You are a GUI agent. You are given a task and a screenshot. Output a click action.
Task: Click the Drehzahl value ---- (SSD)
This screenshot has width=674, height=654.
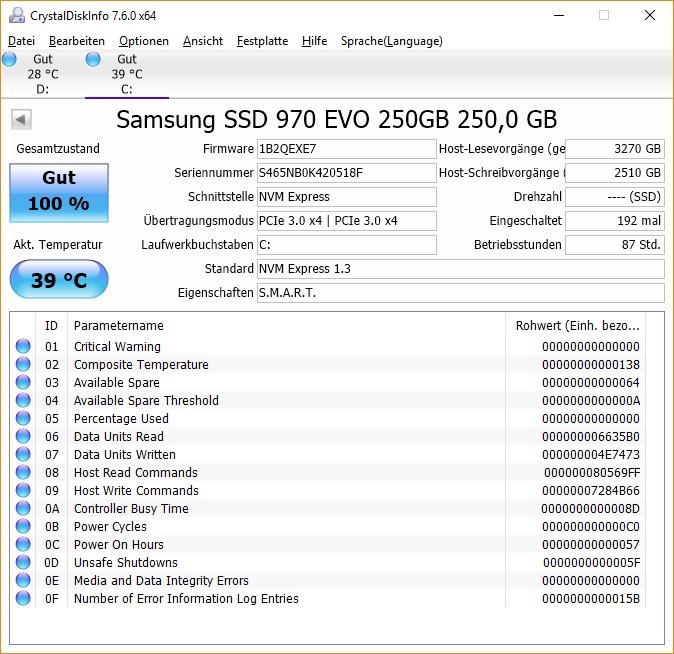tap(615, 197)
